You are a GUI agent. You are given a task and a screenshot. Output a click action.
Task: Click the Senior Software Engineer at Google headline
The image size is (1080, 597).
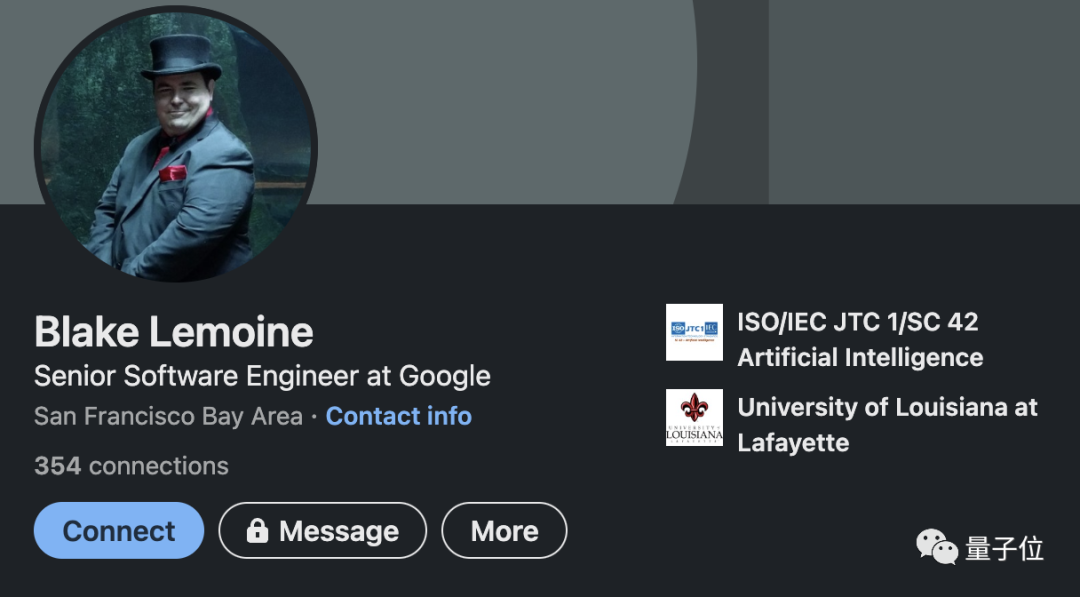point(262,376)
